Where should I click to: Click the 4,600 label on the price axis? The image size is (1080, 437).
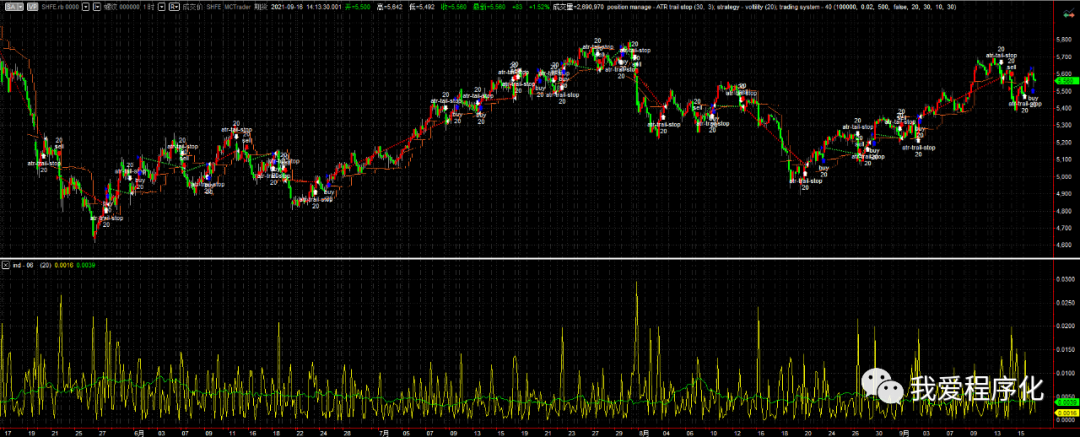tap(1064, 245)
